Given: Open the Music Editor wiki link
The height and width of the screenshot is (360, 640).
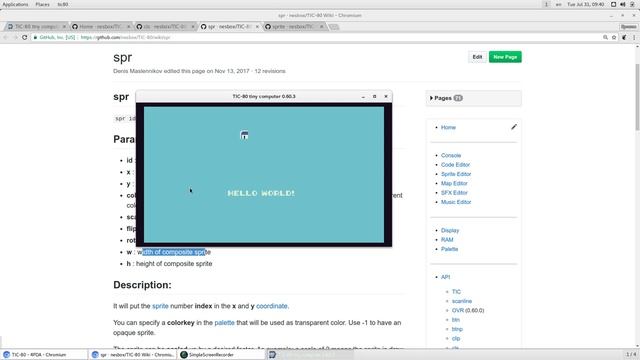Looking at the screenshot, I should [x=456, y=202].
